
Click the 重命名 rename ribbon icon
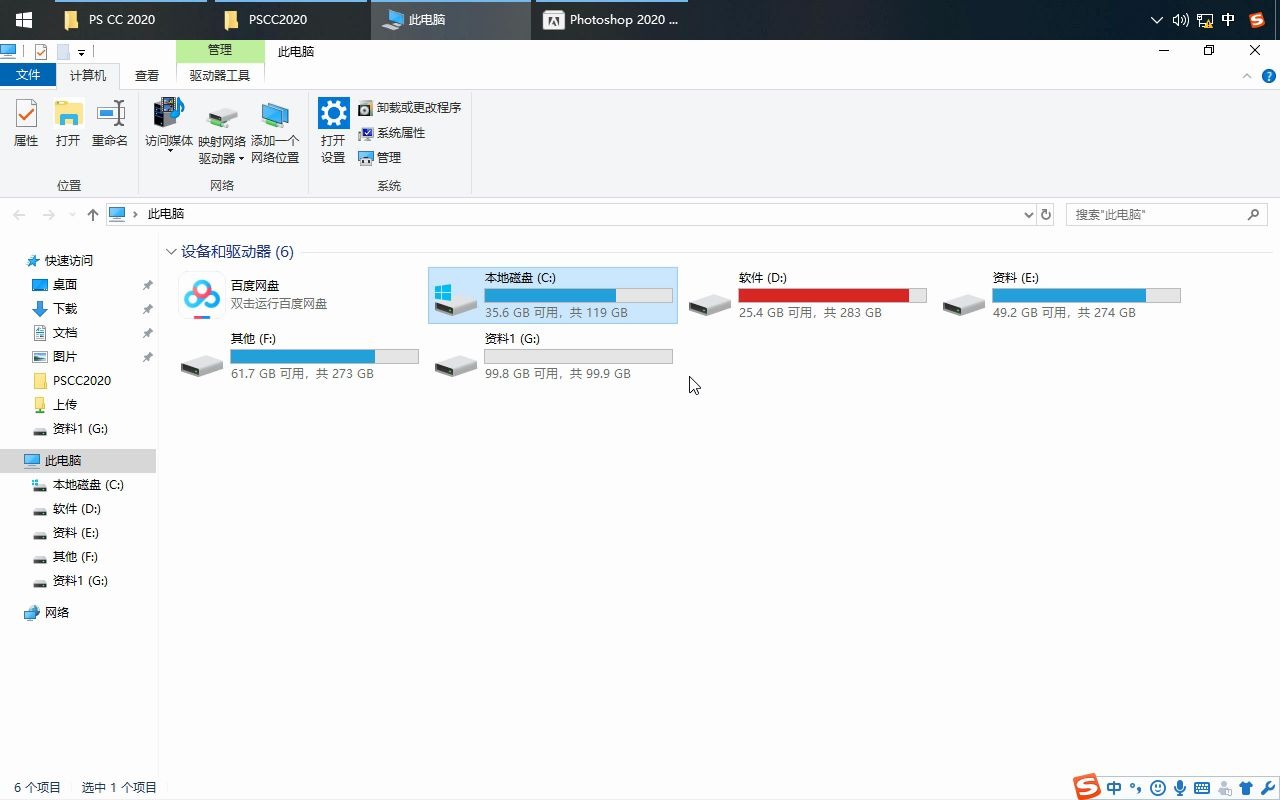pyautogui.click(x=110, y=123)
